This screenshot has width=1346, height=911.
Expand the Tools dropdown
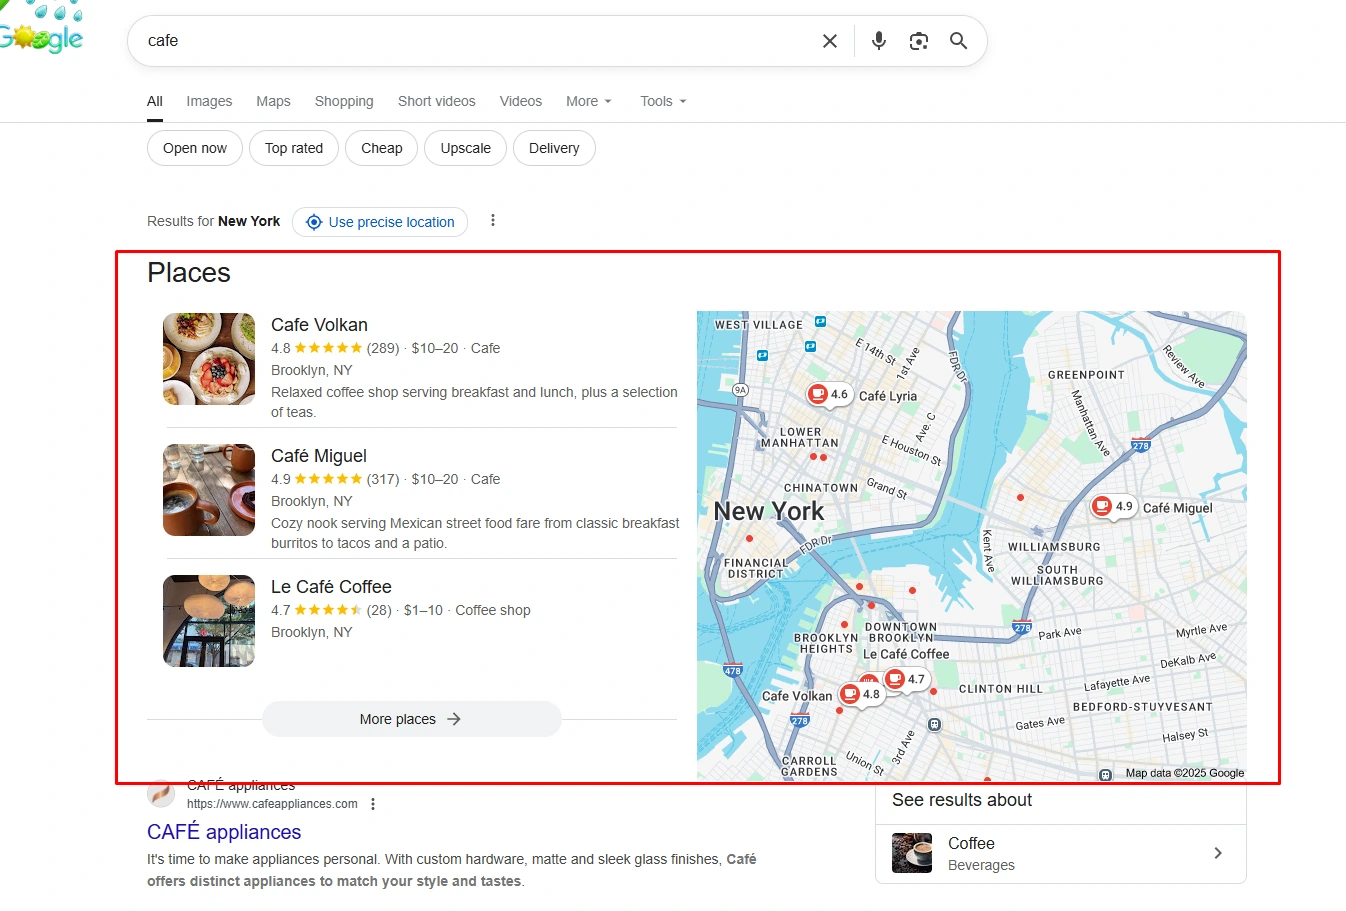tap(663, 101)
